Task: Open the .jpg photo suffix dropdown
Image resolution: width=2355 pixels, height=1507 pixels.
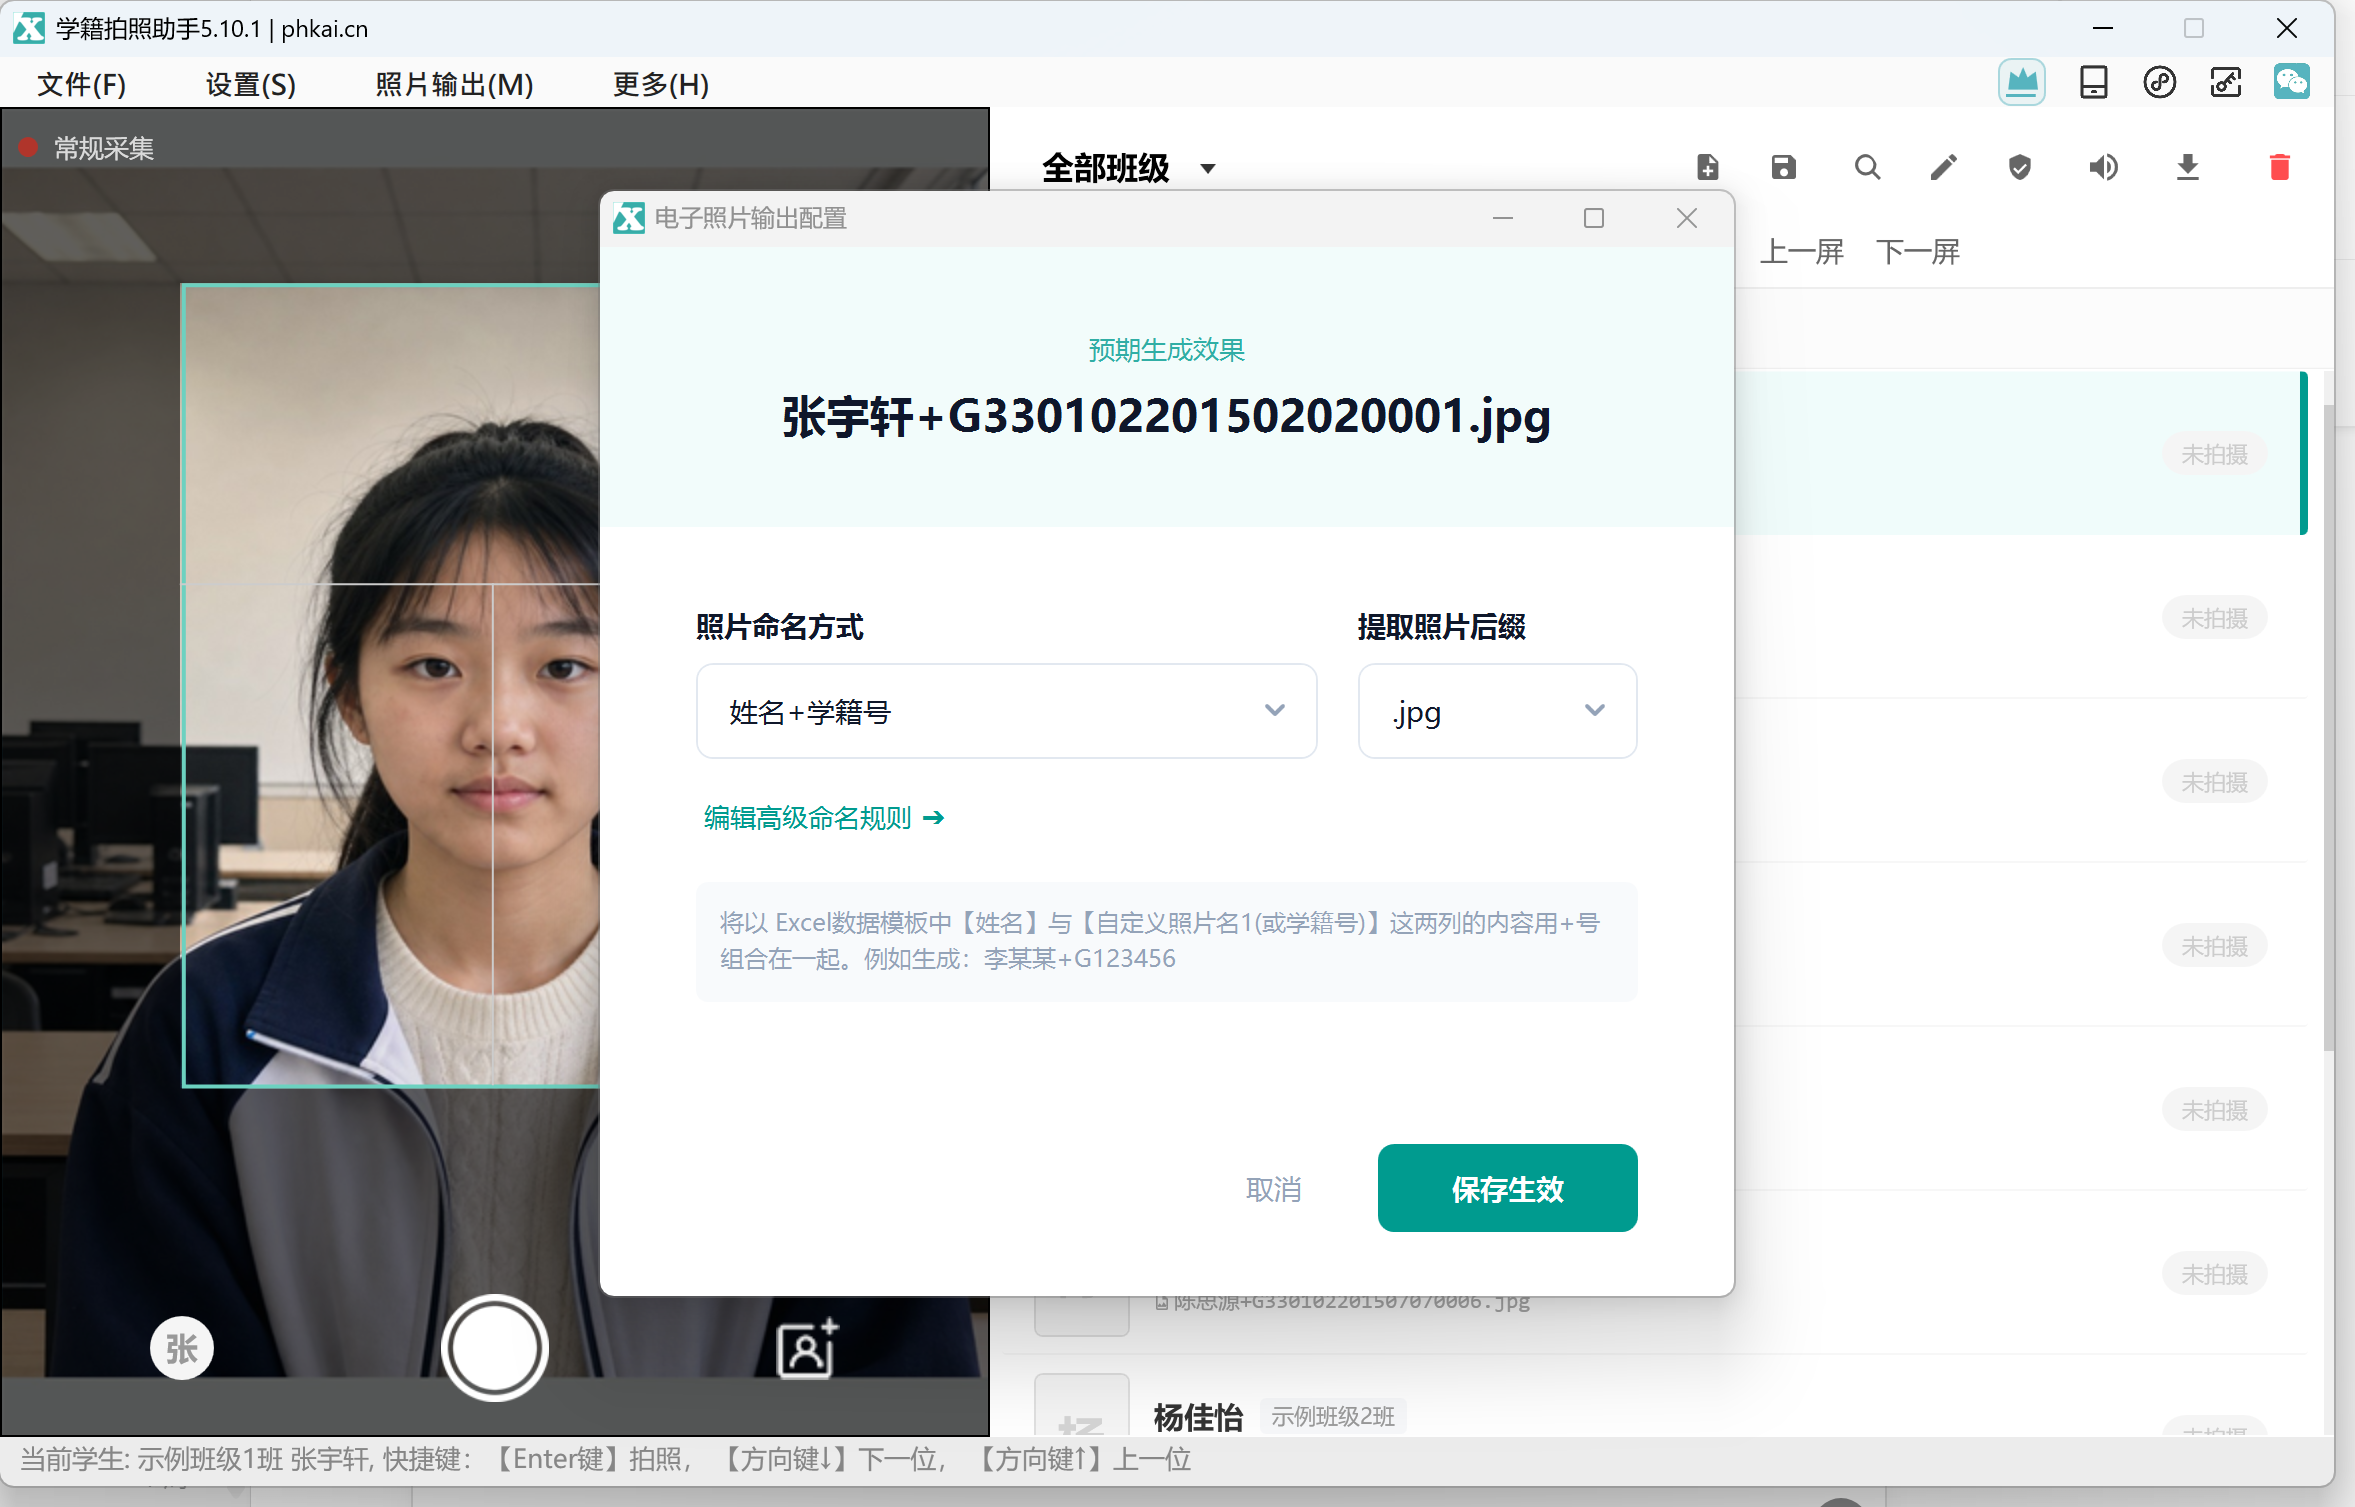Action: (1497, 711)
